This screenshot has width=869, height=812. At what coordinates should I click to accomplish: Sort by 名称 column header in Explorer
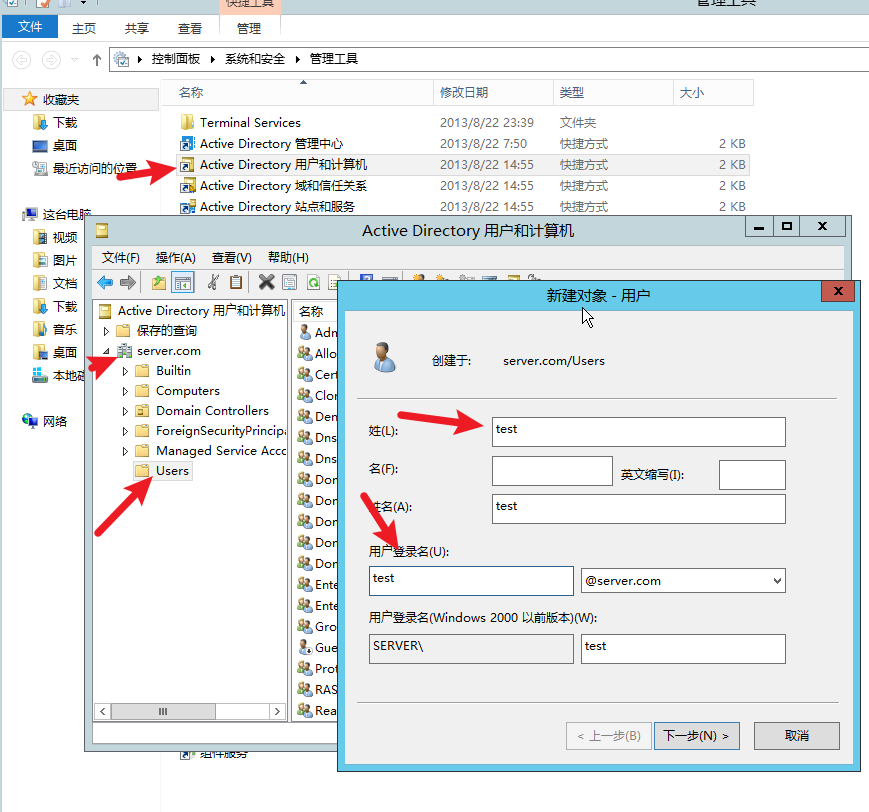tap(298, 93)
